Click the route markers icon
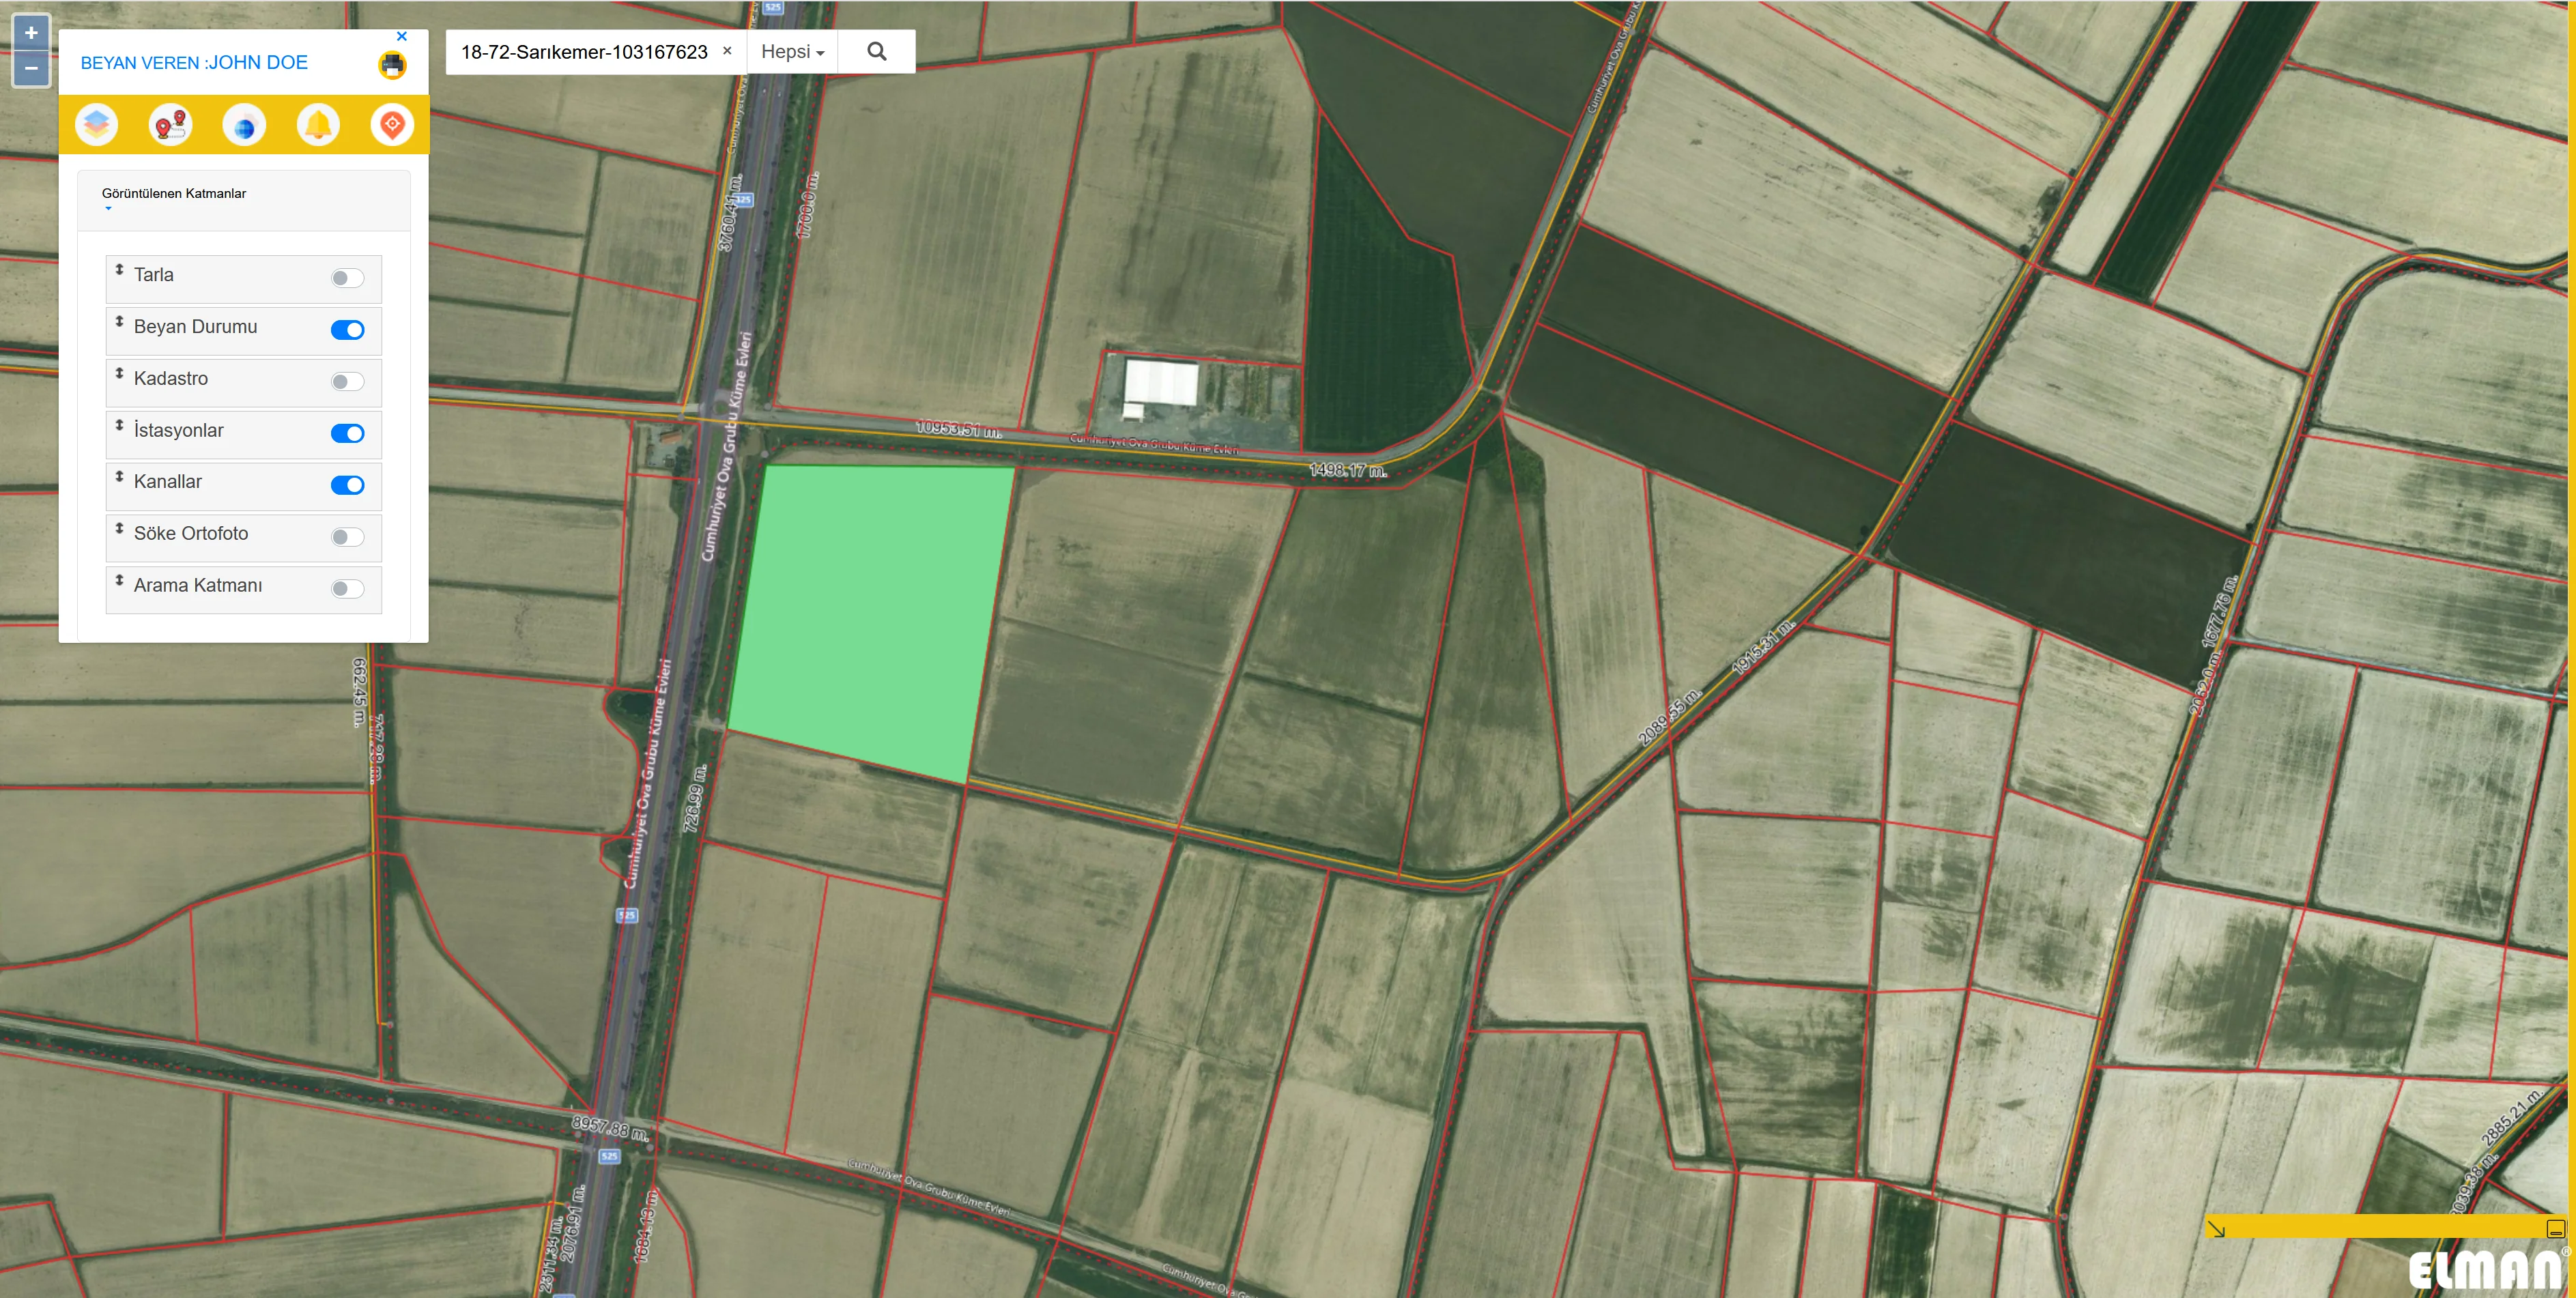Viewport: 2576px width, 1298px height. 170,125
